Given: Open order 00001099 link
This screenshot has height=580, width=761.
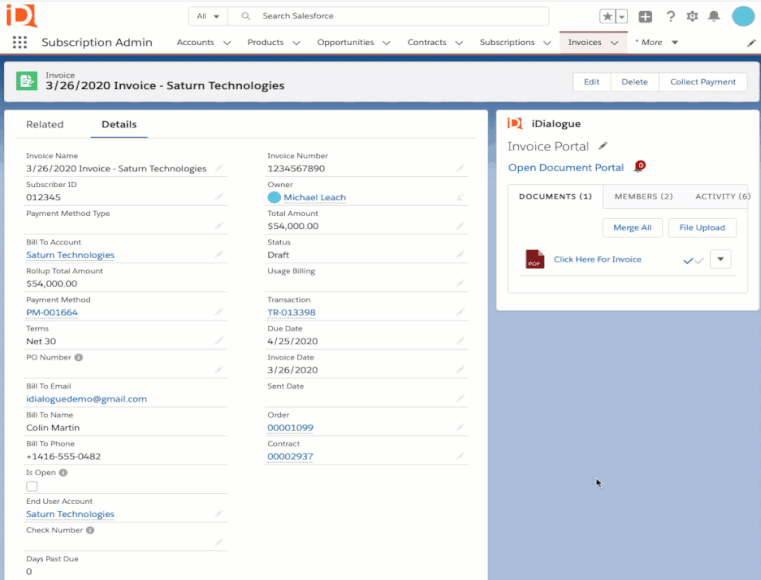Looking at the screenshot, I should click(290, 427).
